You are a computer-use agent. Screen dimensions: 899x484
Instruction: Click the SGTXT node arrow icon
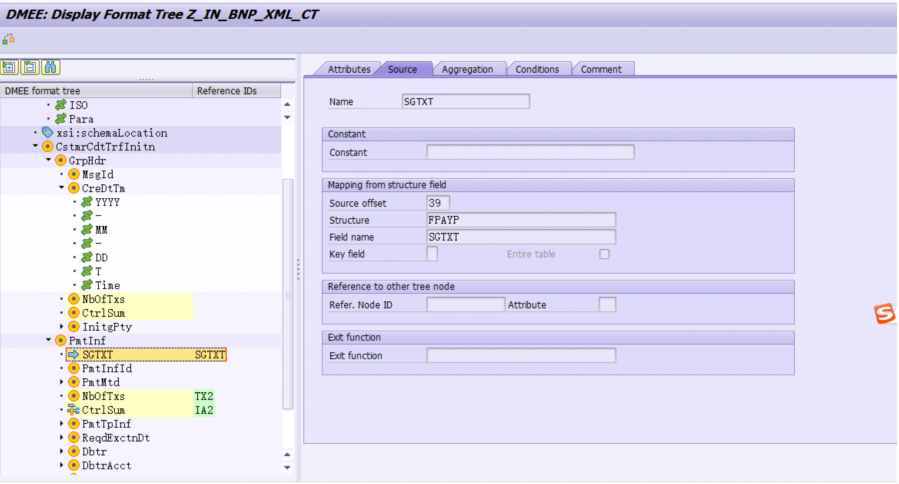click(x=73, y=354)
